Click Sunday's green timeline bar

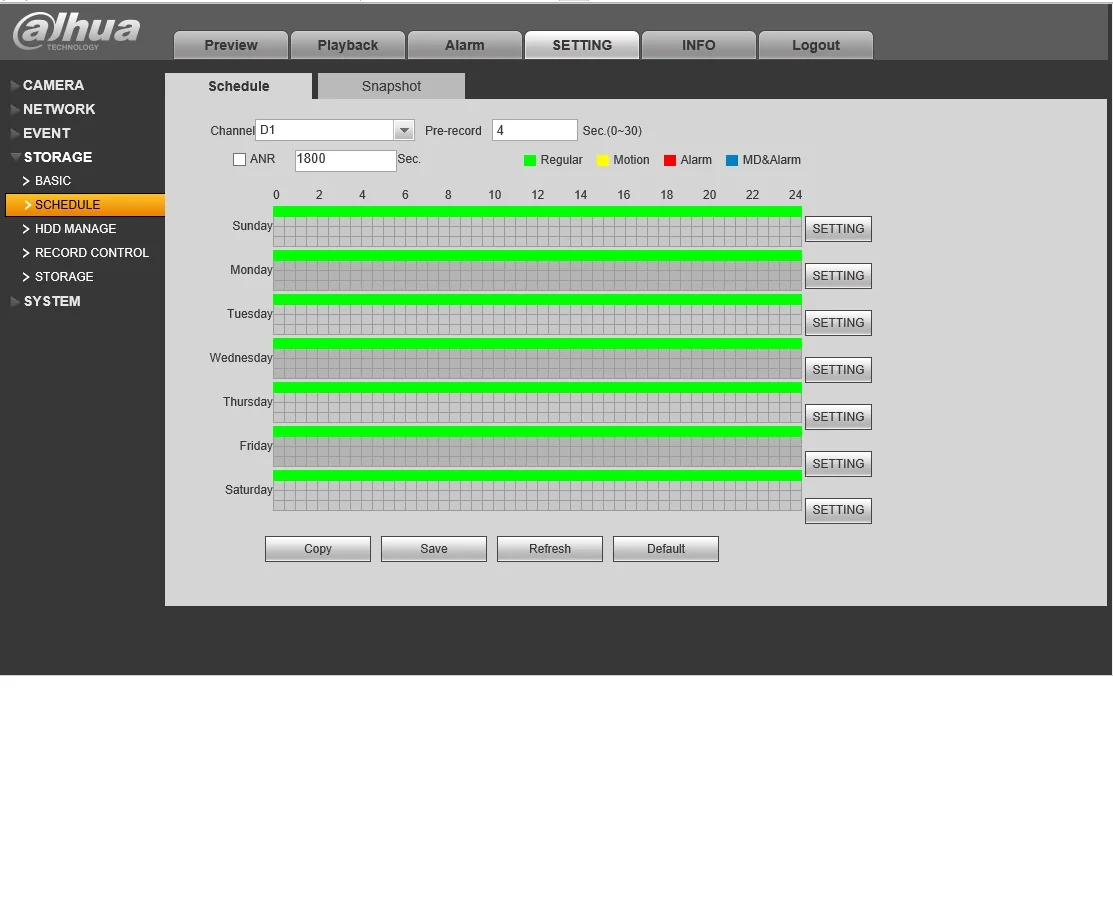pyautogui.click(x=537, y=212)
